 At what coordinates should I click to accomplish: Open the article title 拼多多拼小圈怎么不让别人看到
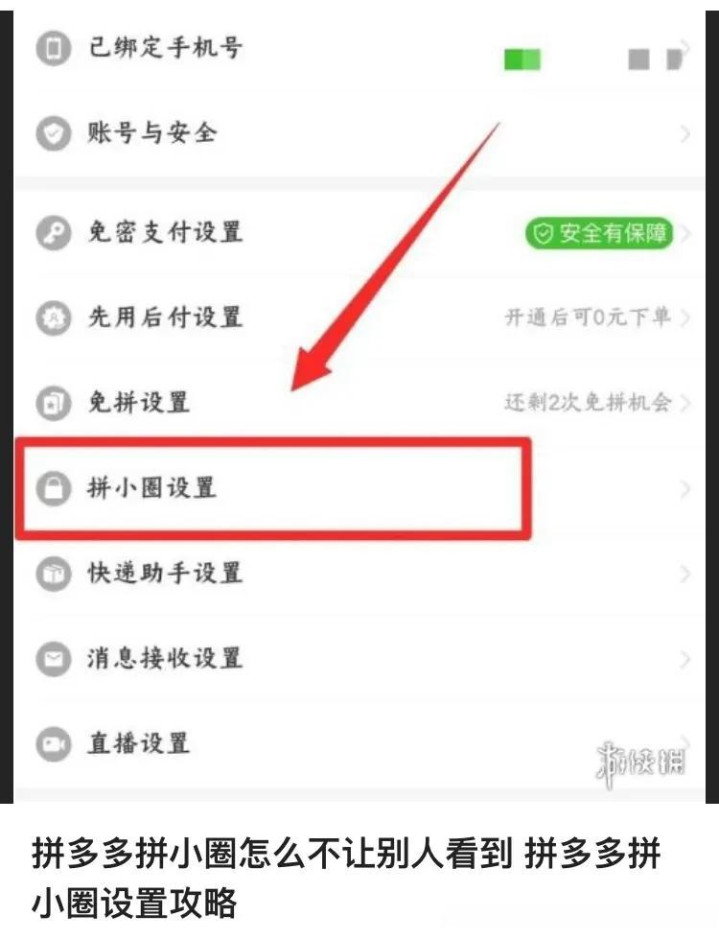pyautogui.click(x=271, y=853)
